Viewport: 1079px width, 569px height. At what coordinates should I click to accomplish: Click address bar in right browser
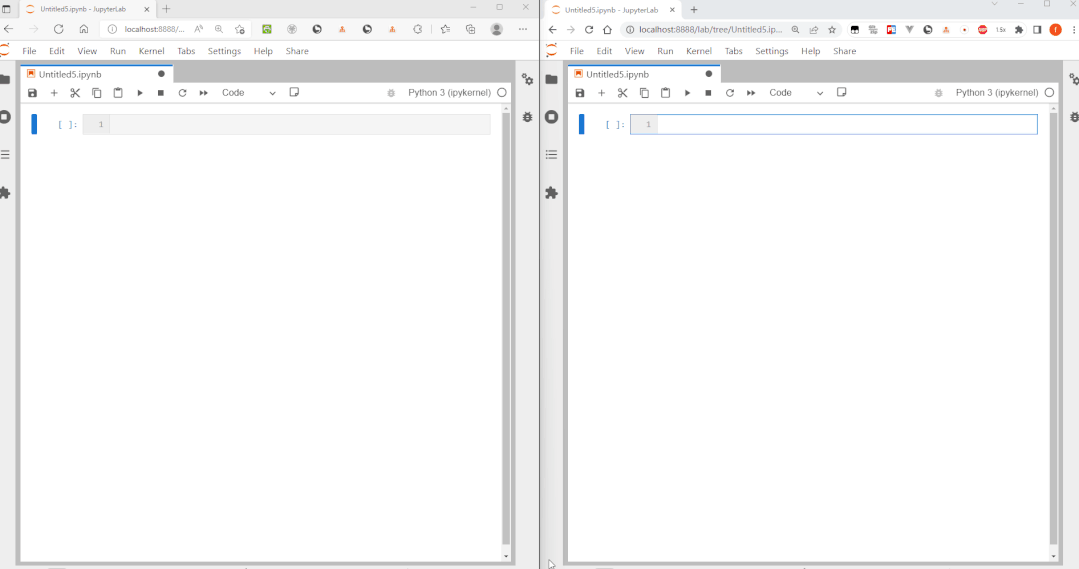(710, 30)
